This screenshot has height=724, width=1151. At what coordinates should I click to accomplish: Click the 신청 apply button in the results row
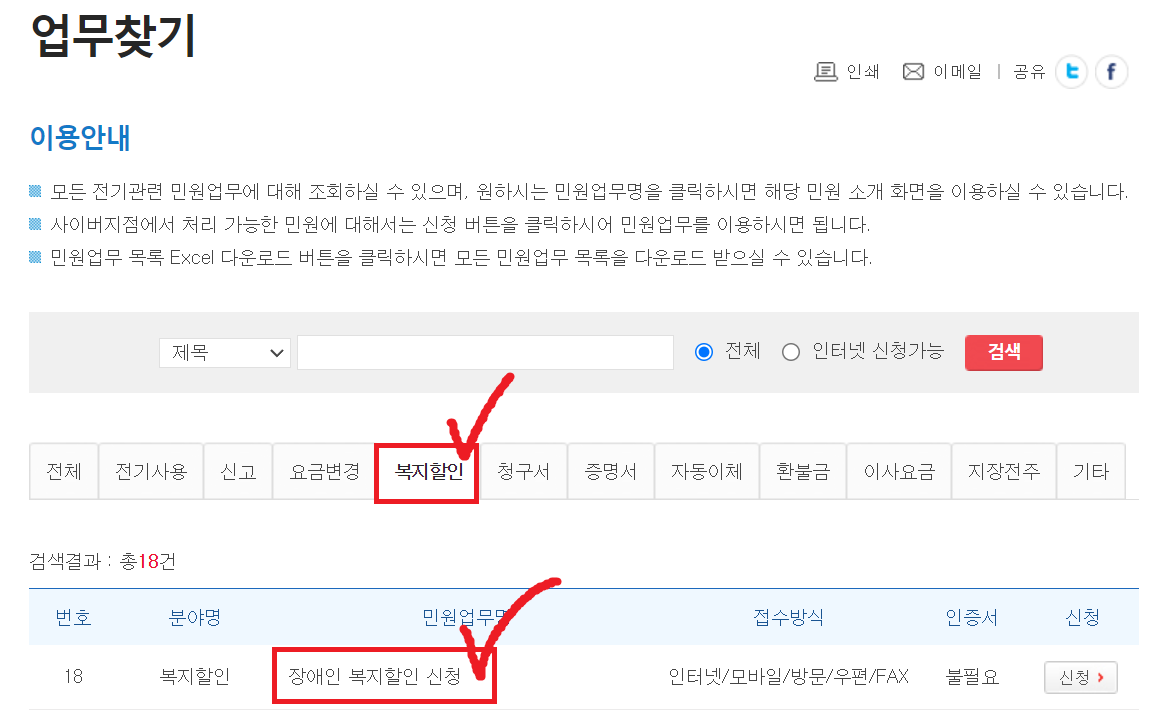click(1080, 677)
